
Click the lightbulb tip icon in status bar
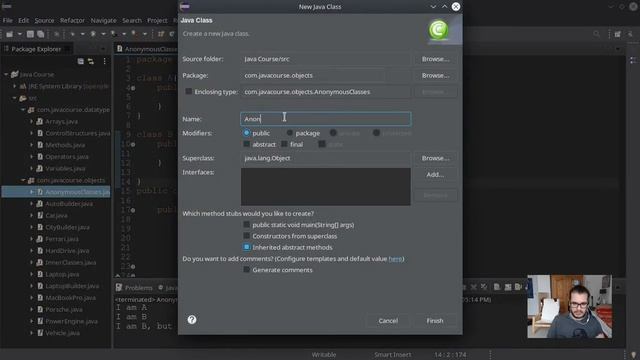pos(633,355)
